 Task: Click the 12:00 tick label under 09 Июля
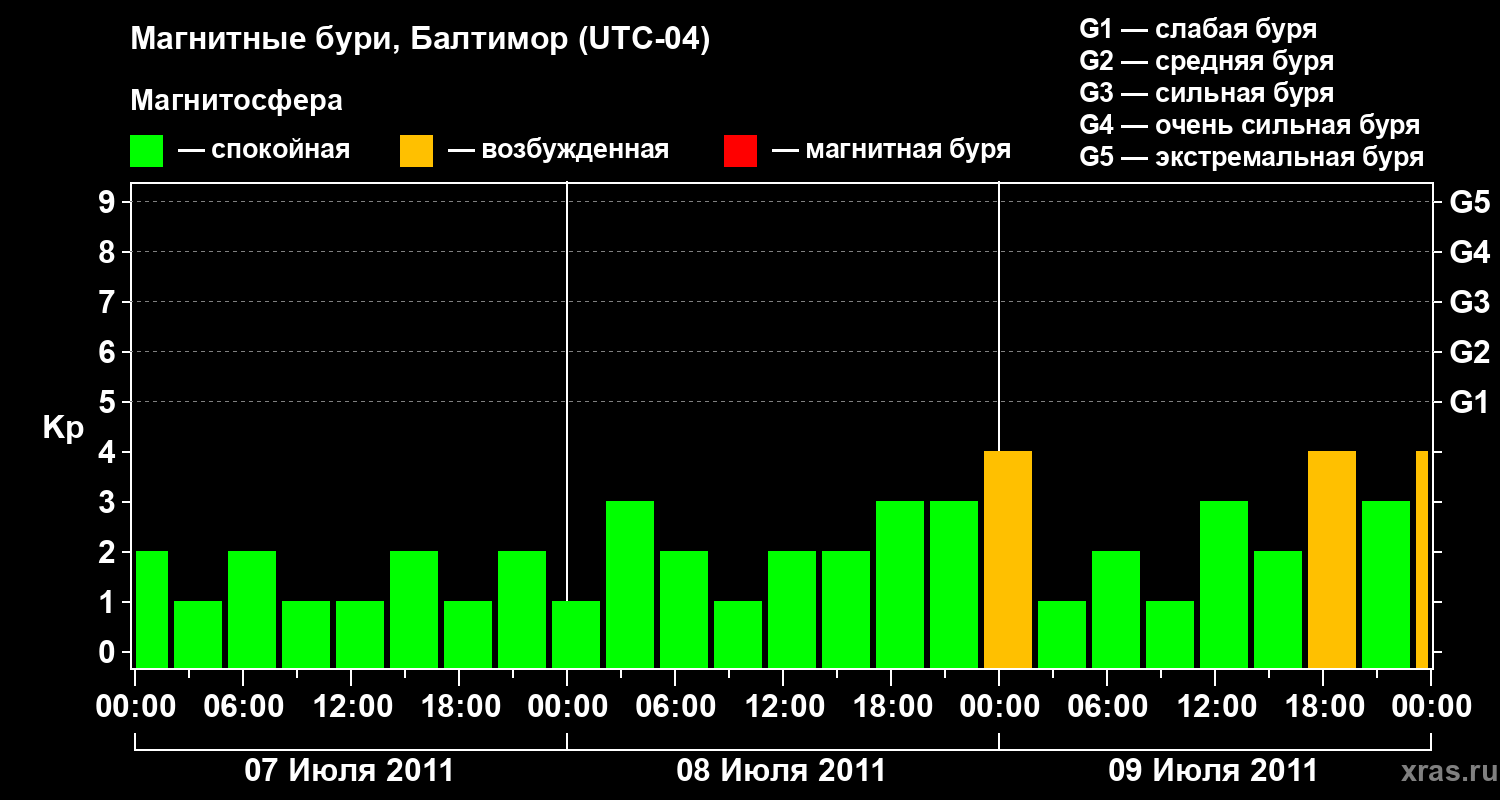click(1215, 706)
